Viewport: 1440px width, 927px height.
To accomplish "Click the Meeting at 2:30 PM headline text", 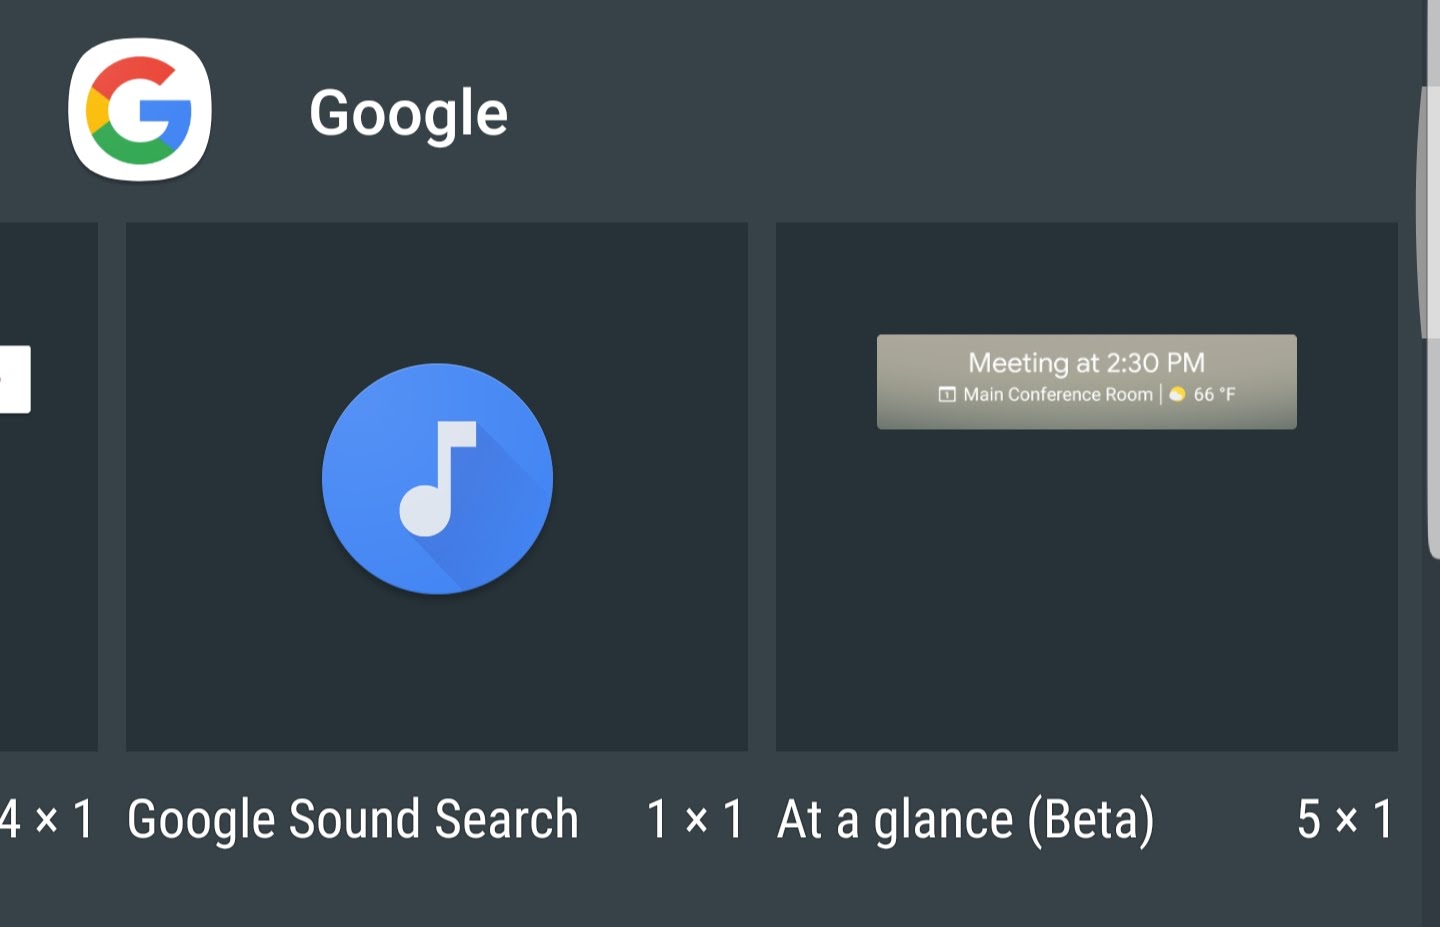I will (x=1087, y=362).
